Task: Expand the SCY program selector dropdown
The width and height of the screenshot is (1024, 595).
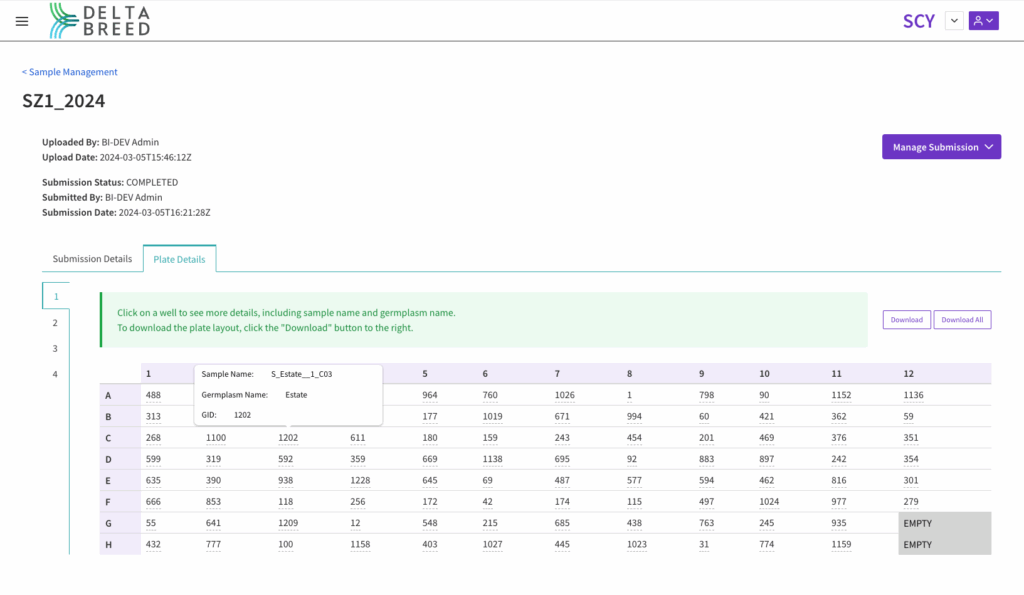Action: click(953, 21)
